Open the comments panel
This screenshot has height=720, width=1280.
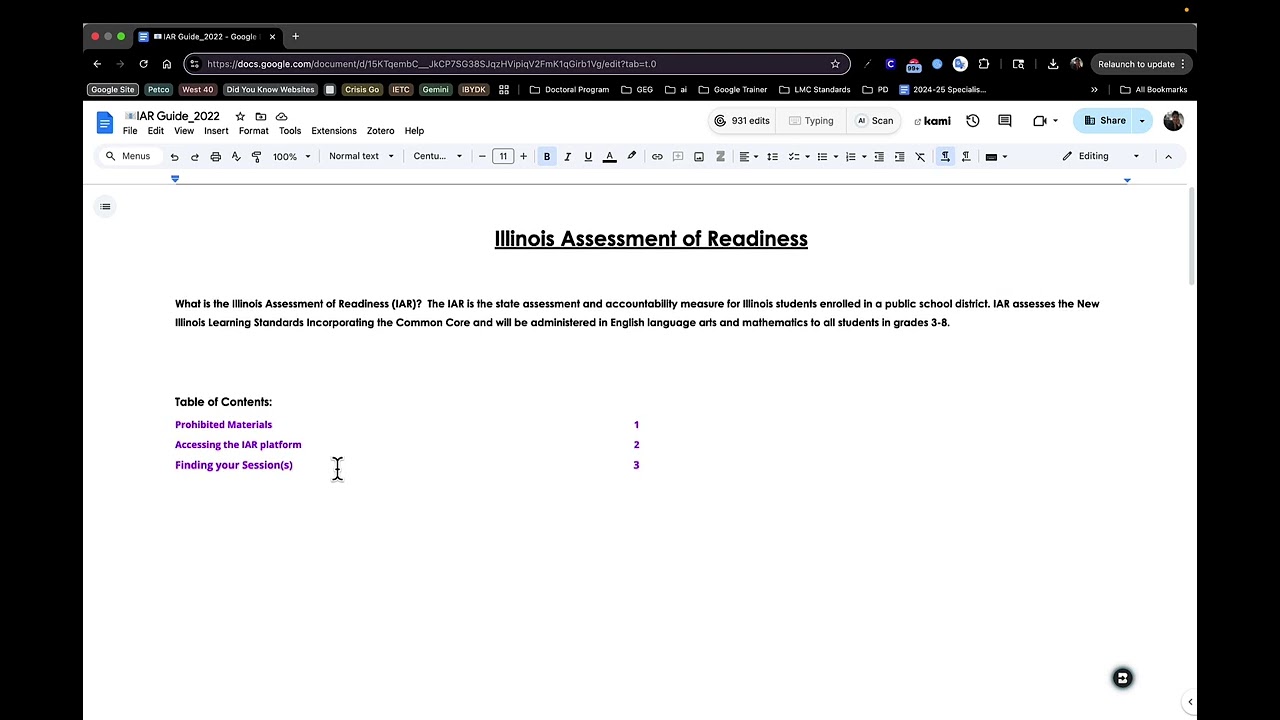pos(1006,121)
